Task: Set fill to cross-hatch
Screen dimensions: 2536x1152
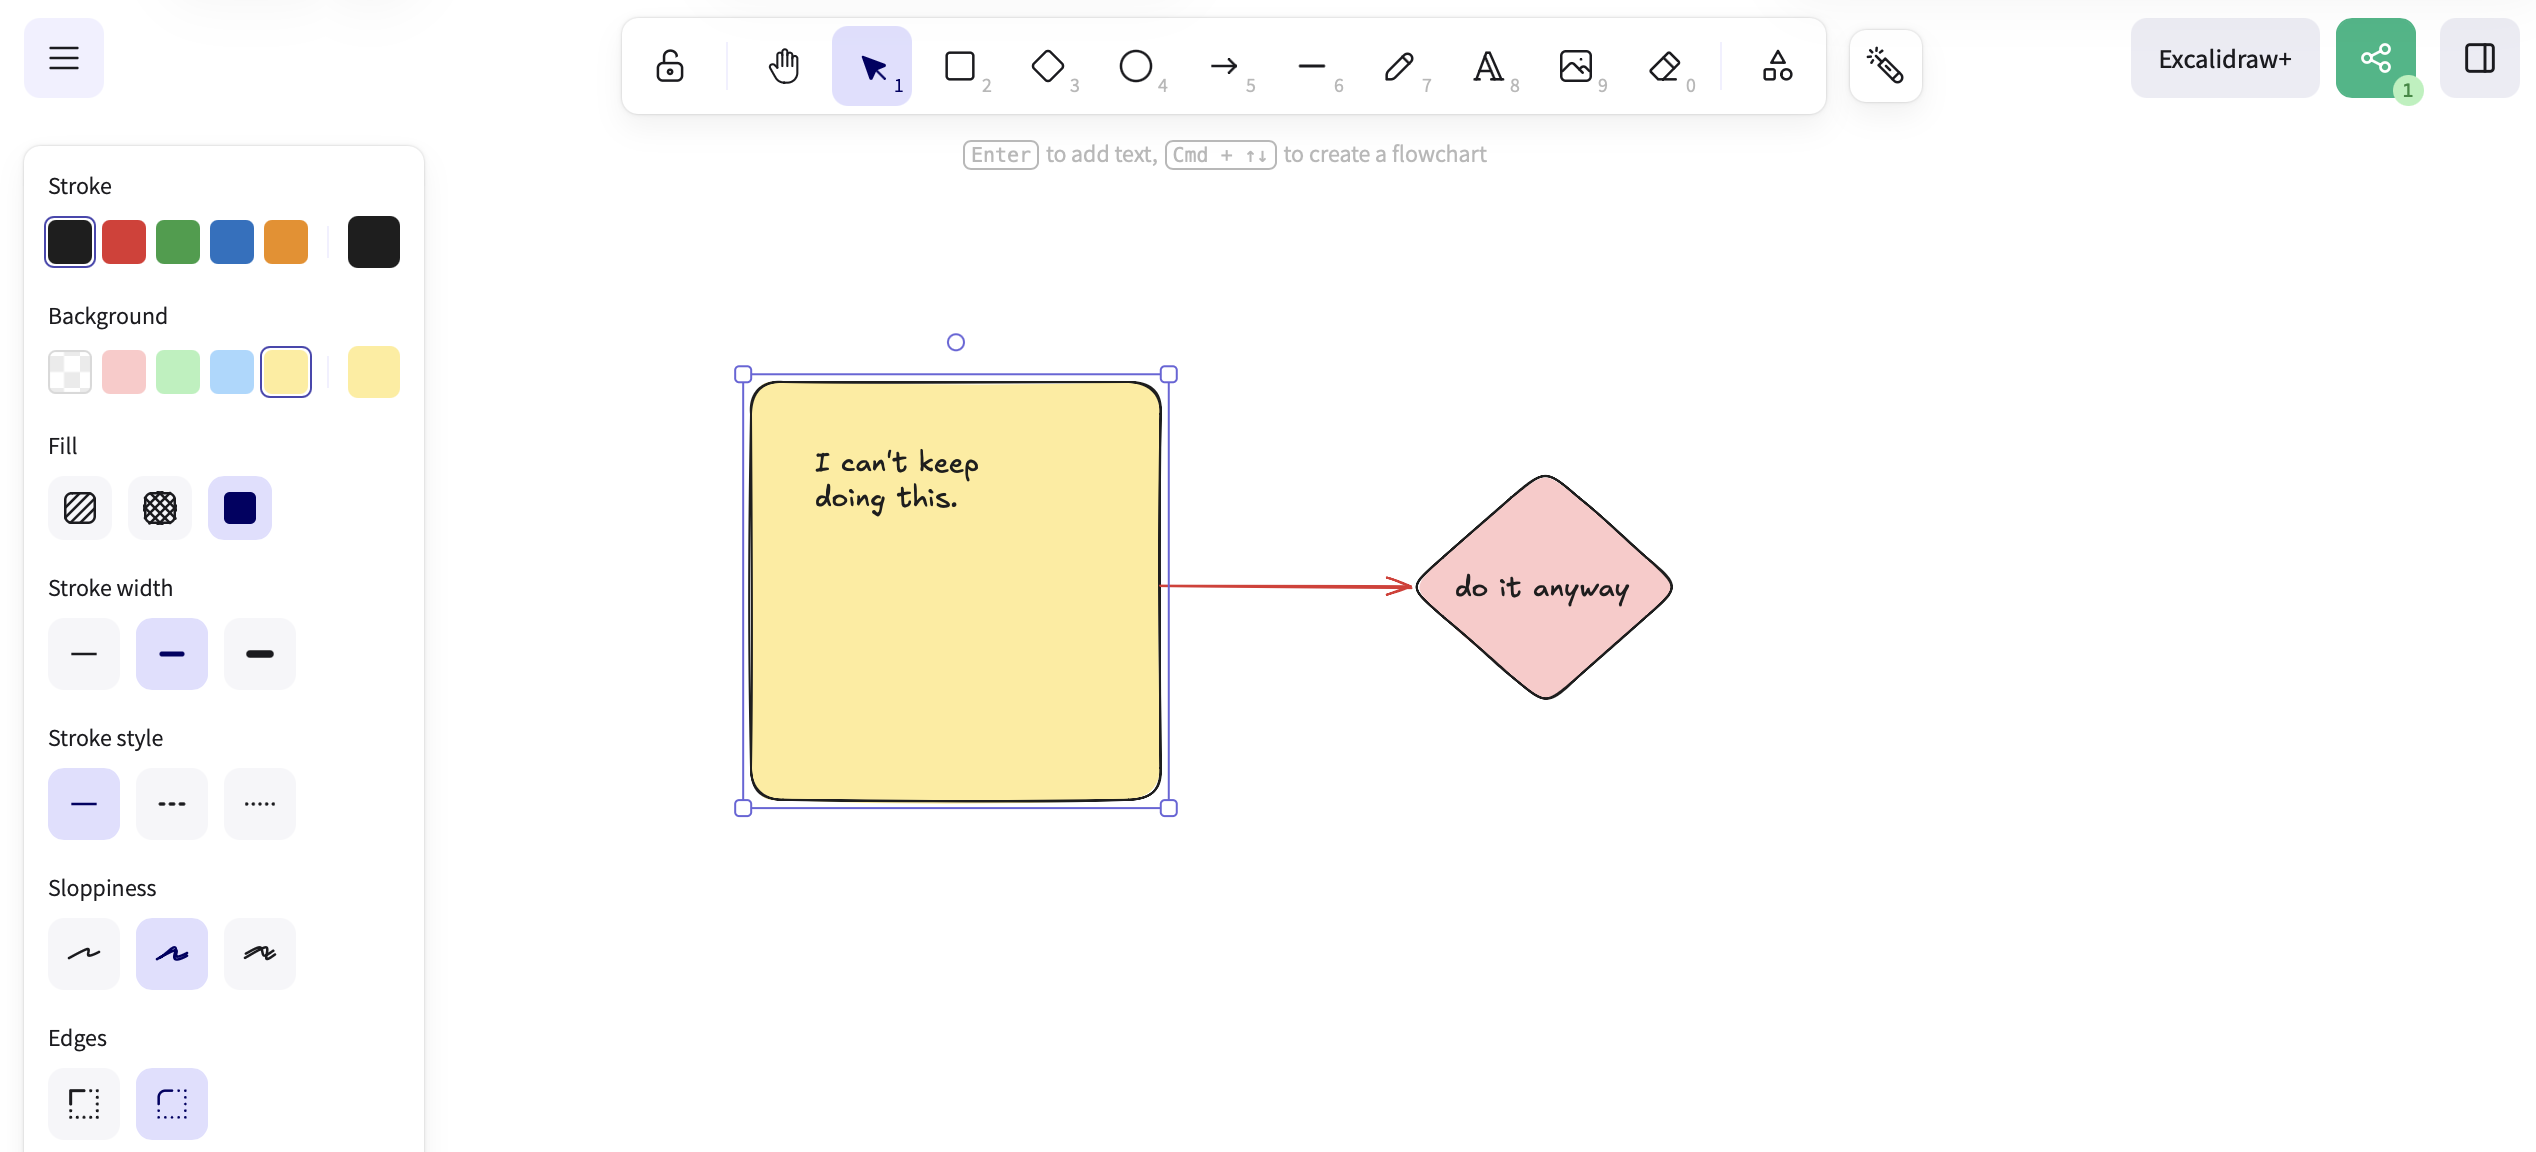Action: point(160,508)
